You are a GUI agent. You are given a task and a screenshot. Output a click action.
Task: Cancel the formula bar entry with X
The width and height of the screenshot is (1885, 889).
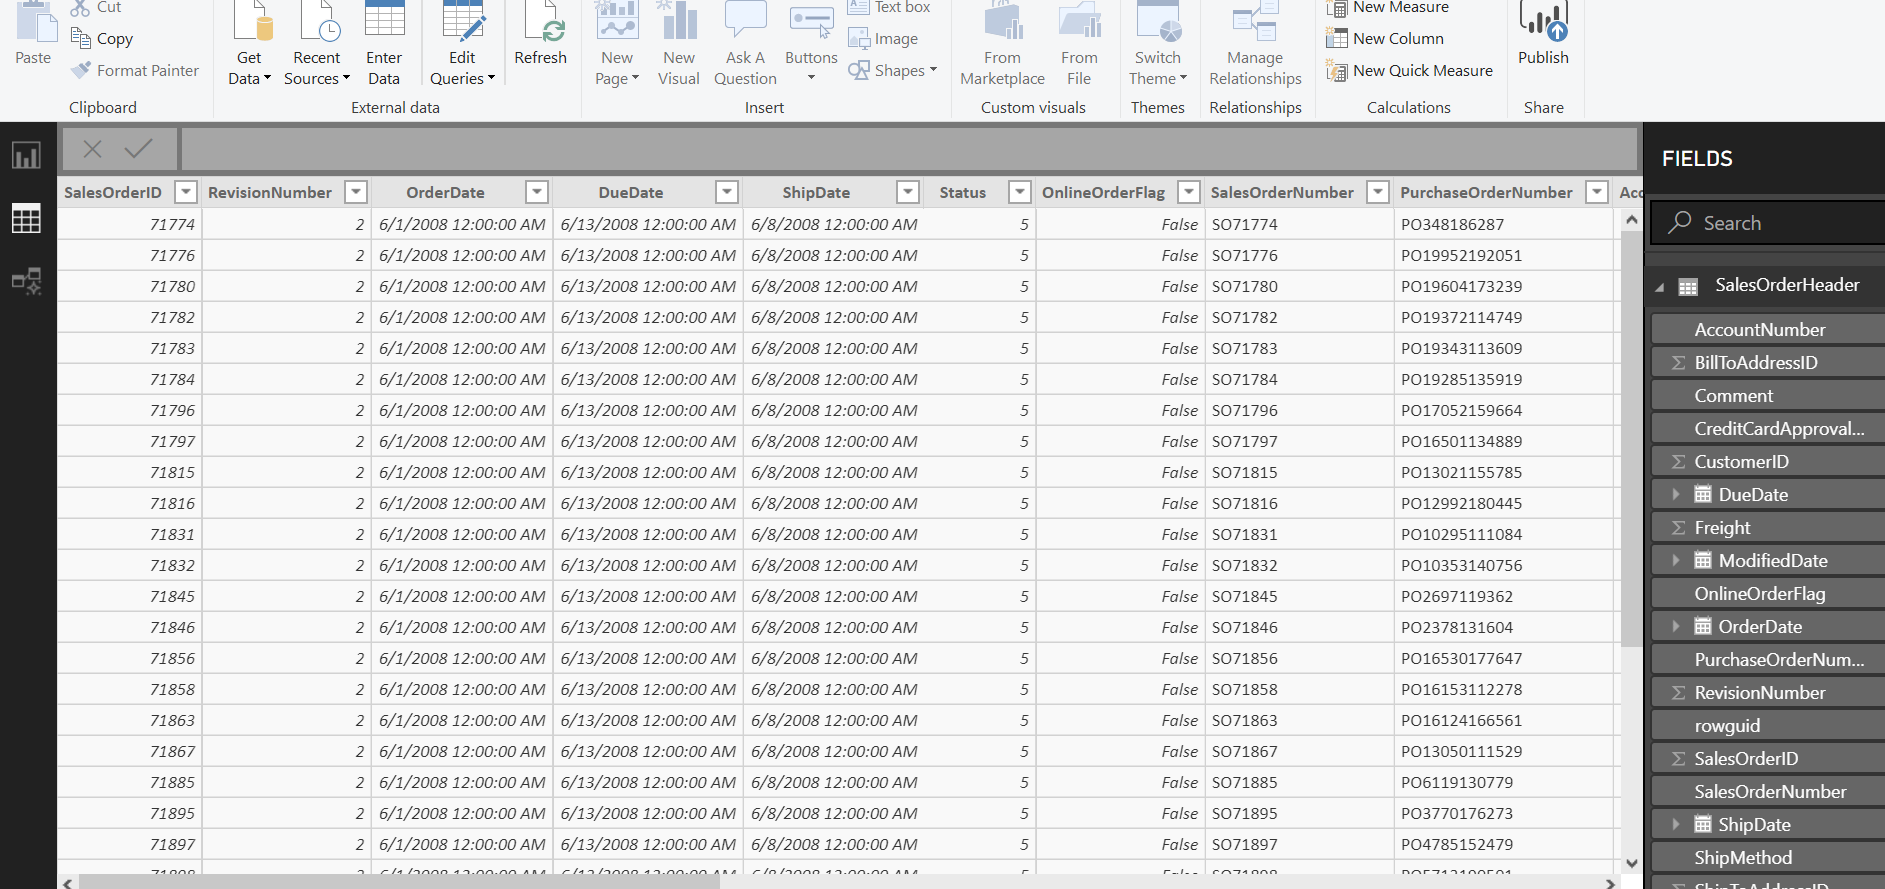point(92,149)
